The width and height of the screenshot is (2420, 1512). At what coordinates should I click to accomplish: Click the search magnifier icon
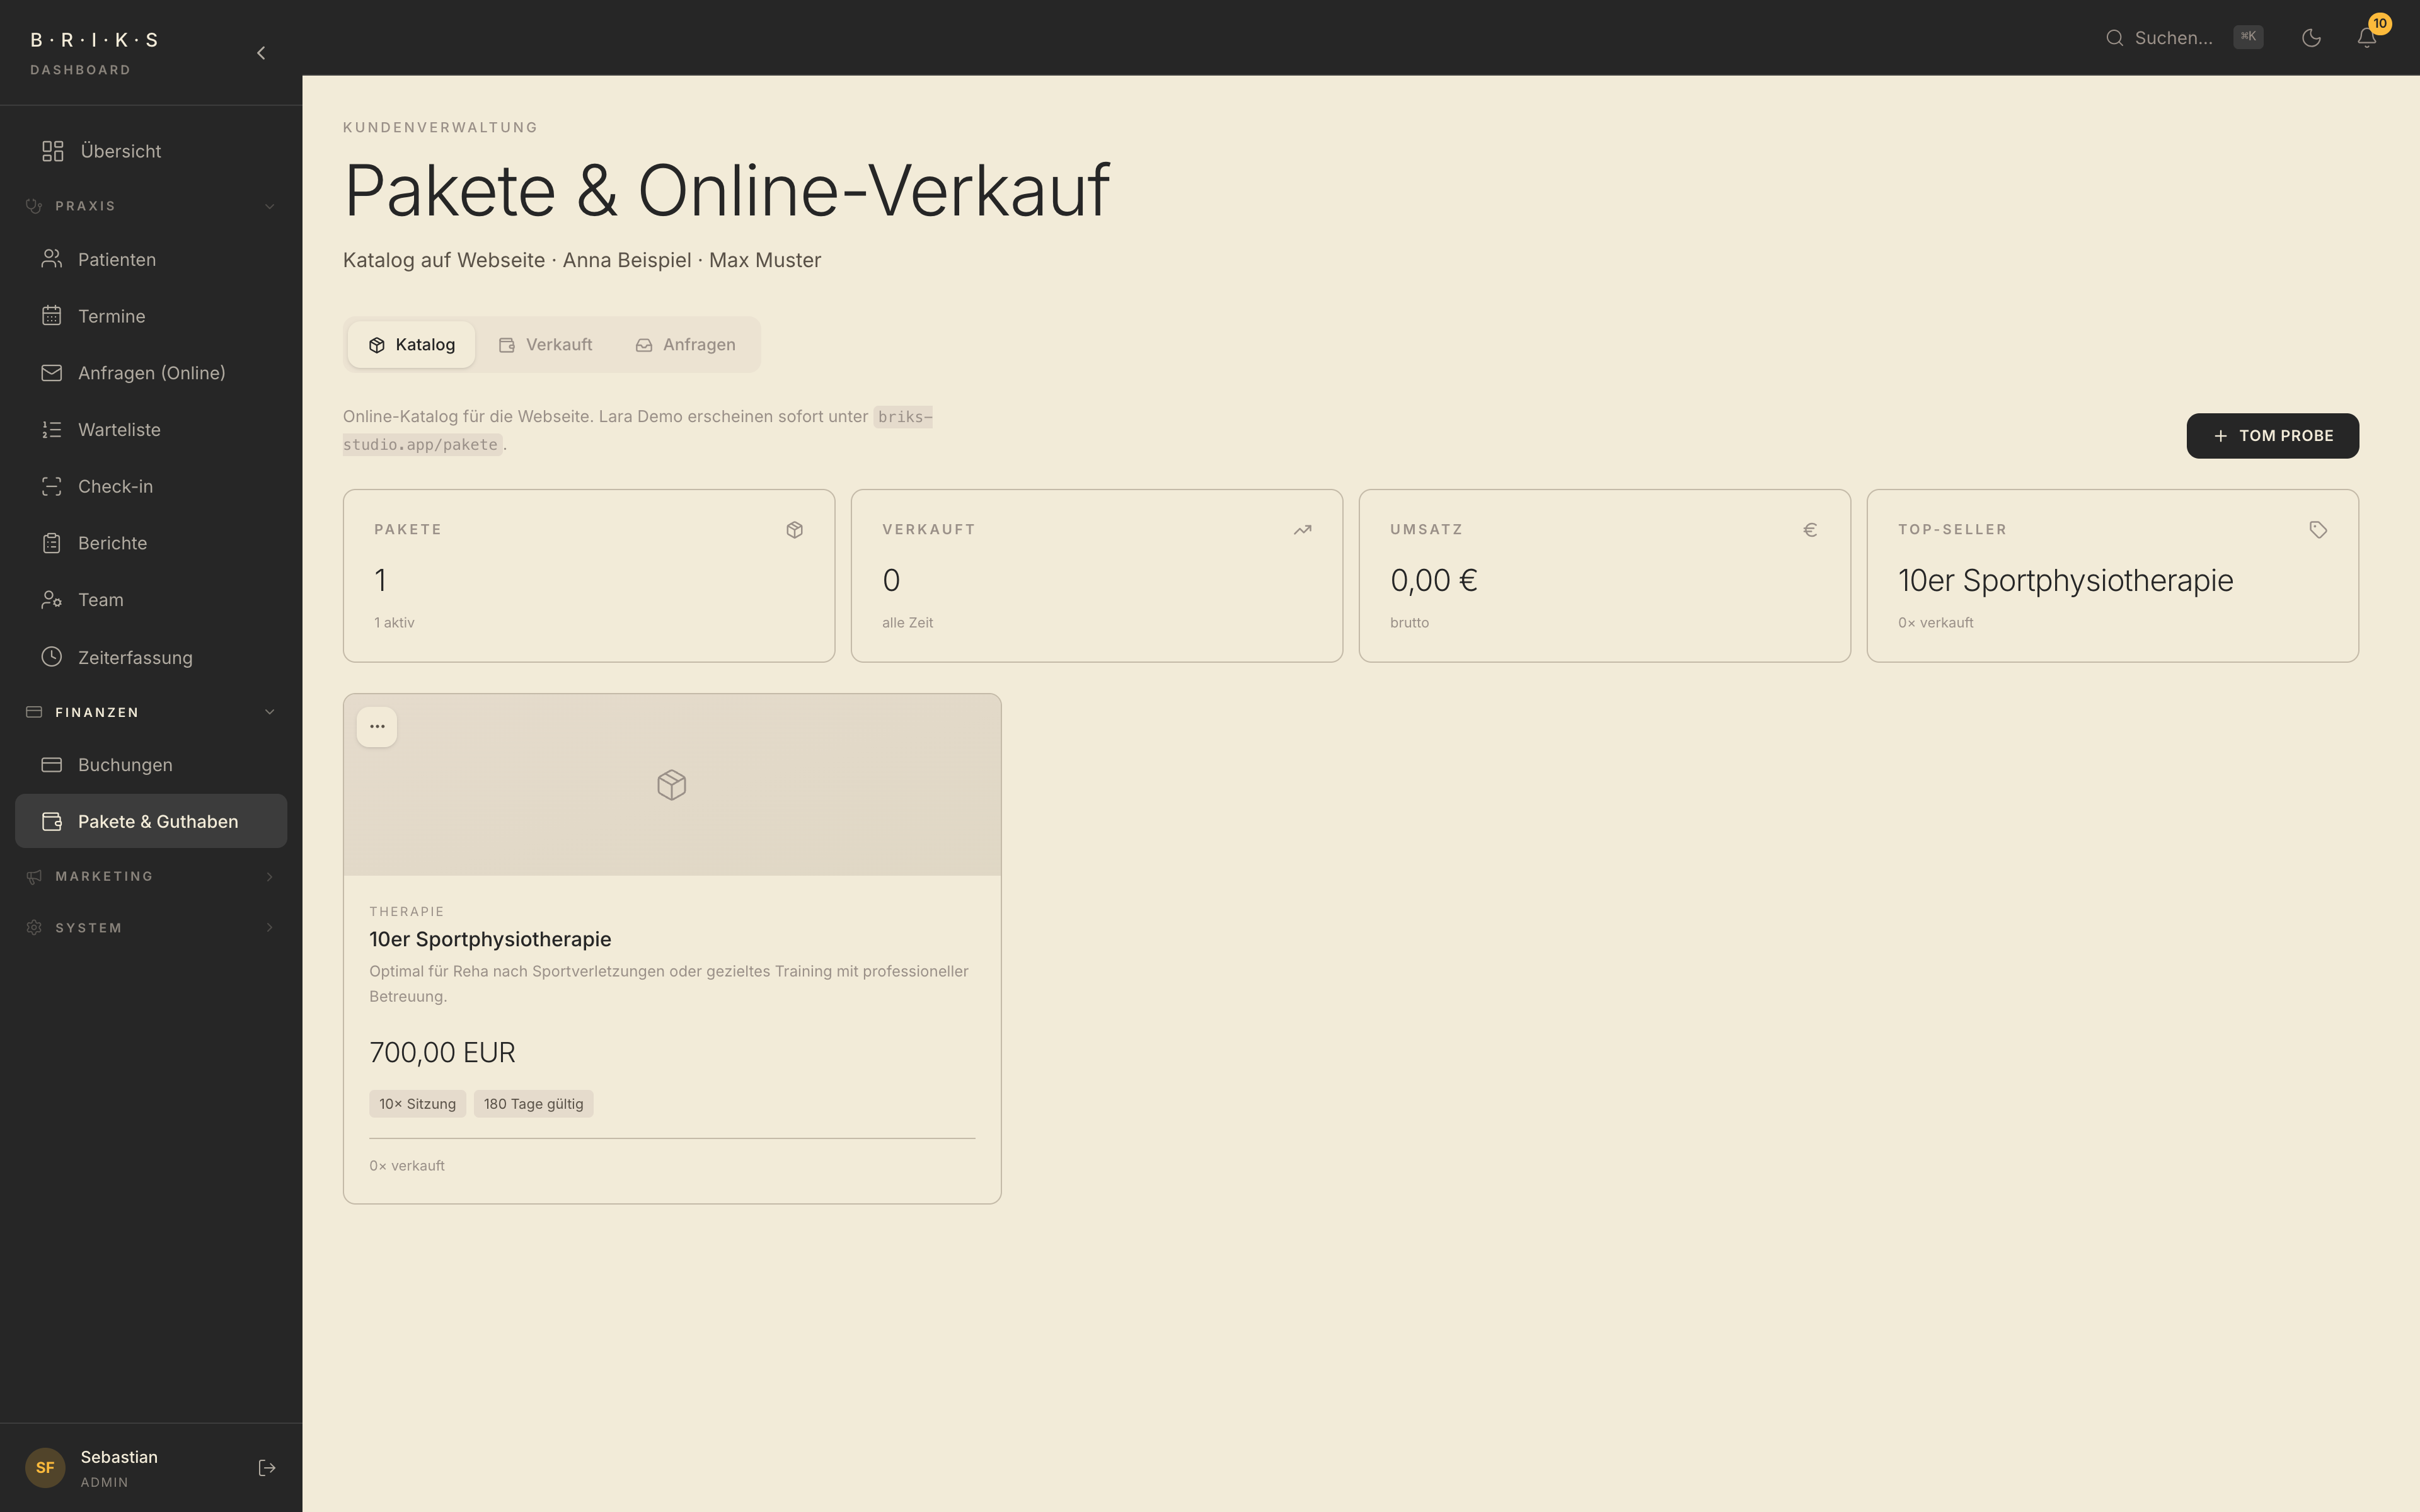click(x=2114, y=38)
